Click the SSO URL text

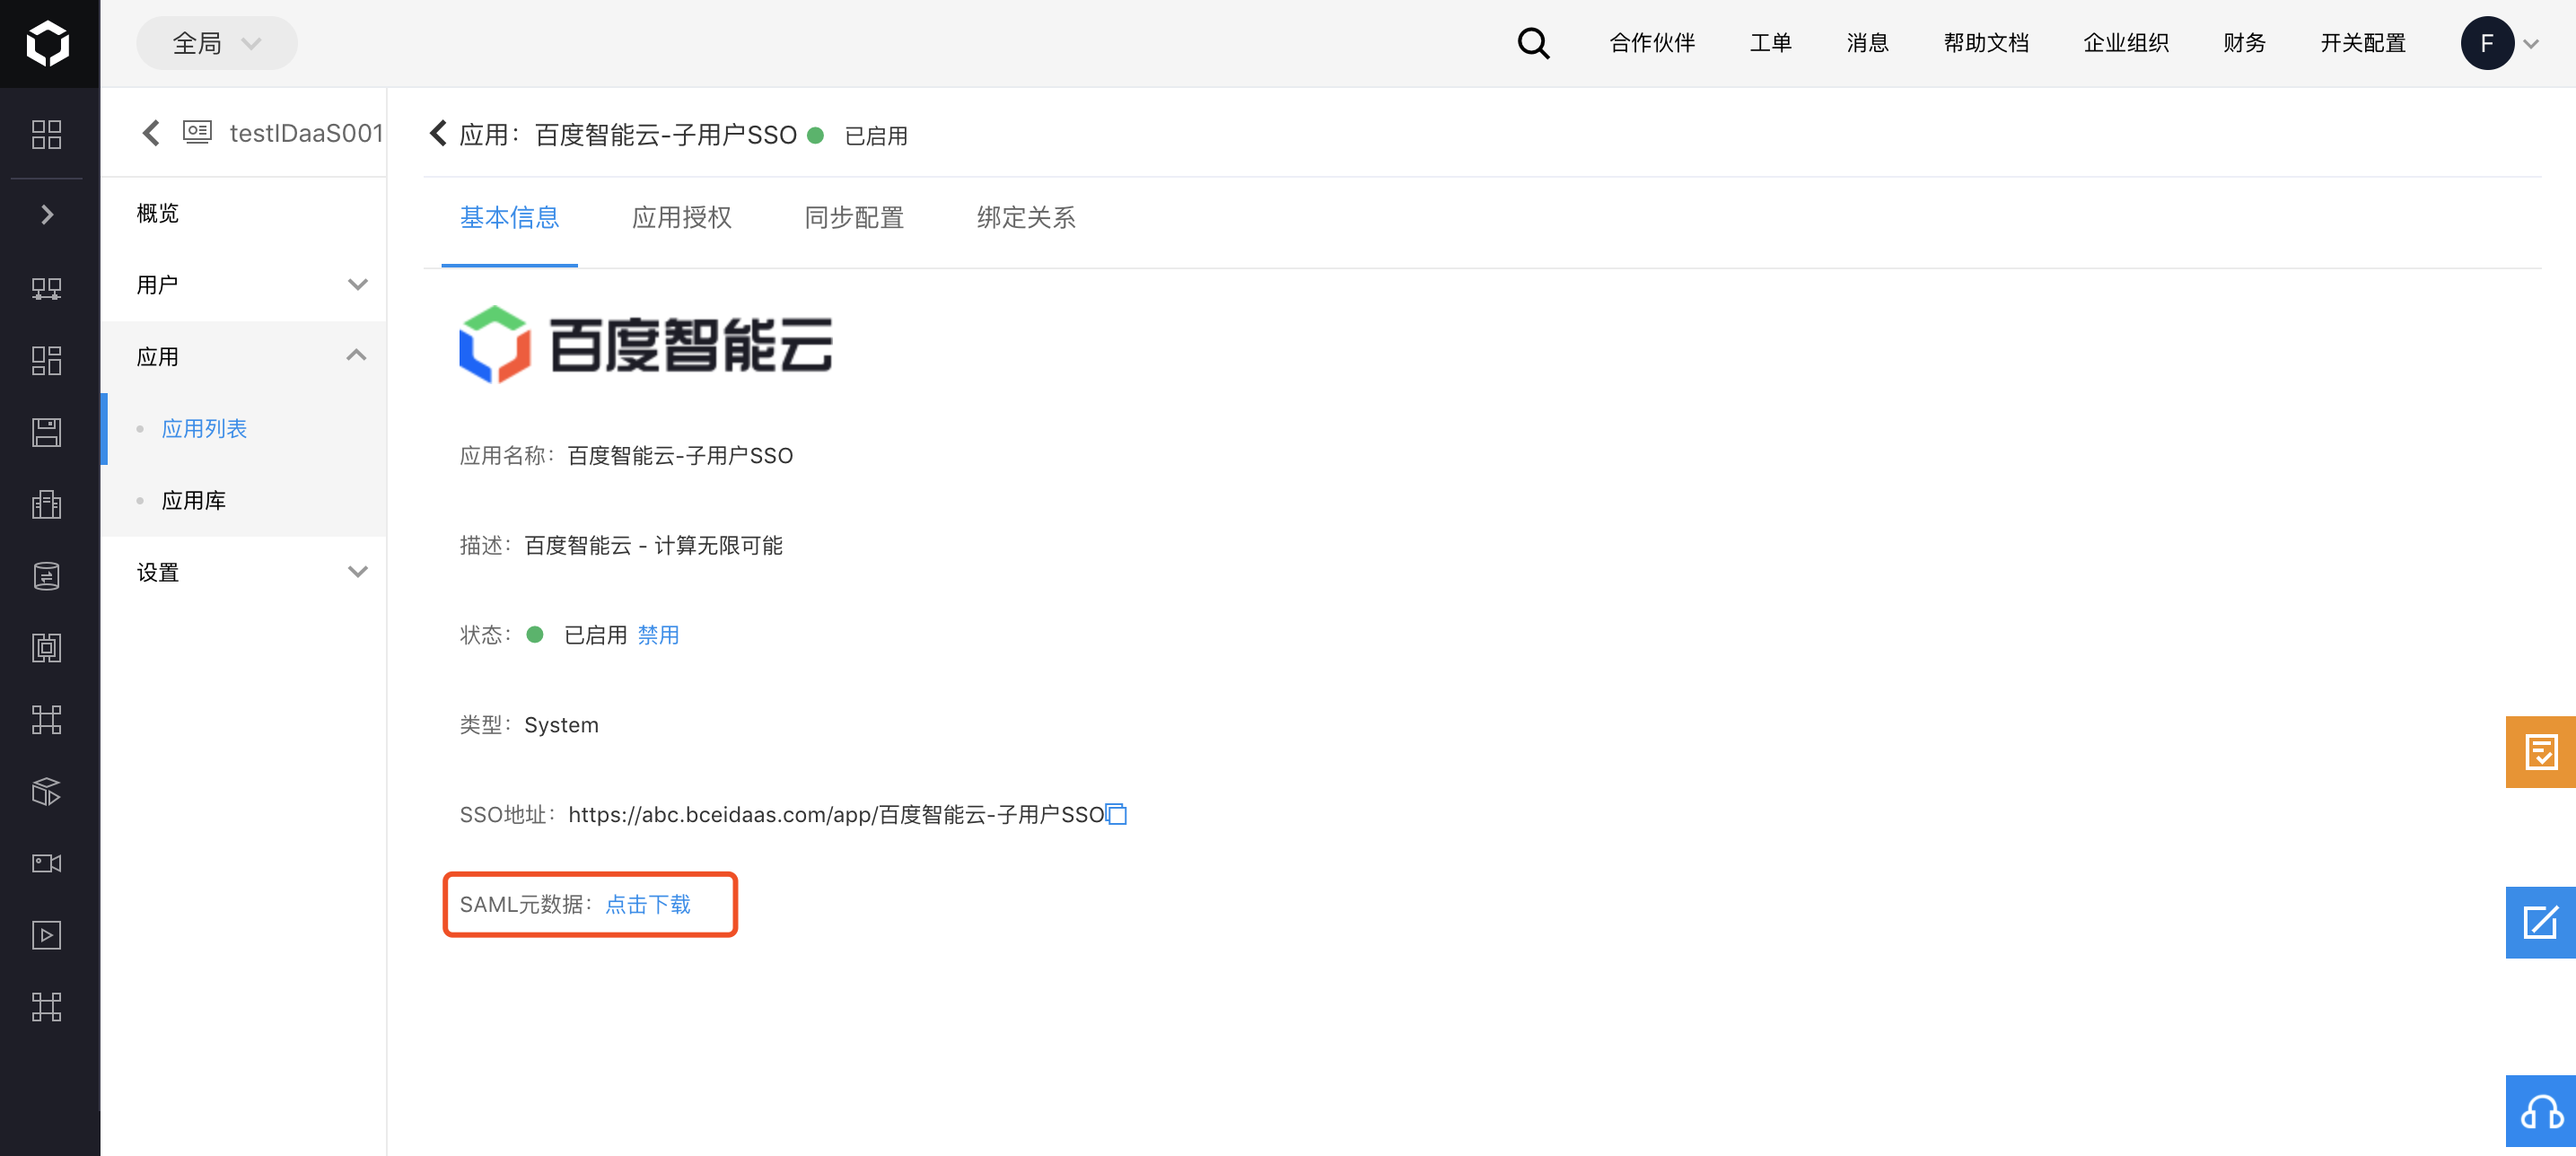pyautogui.click(x=836, y=815)
